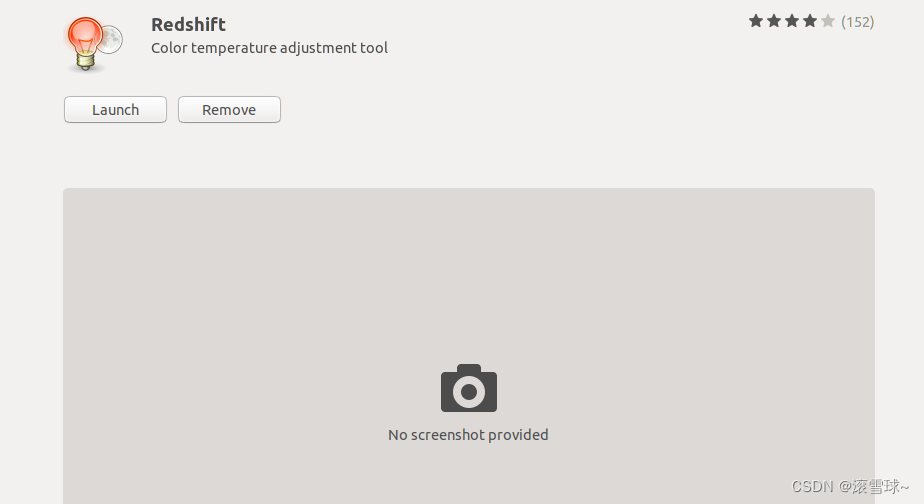
Task: Launch the Redshift application
Action: tap(116, 110)
